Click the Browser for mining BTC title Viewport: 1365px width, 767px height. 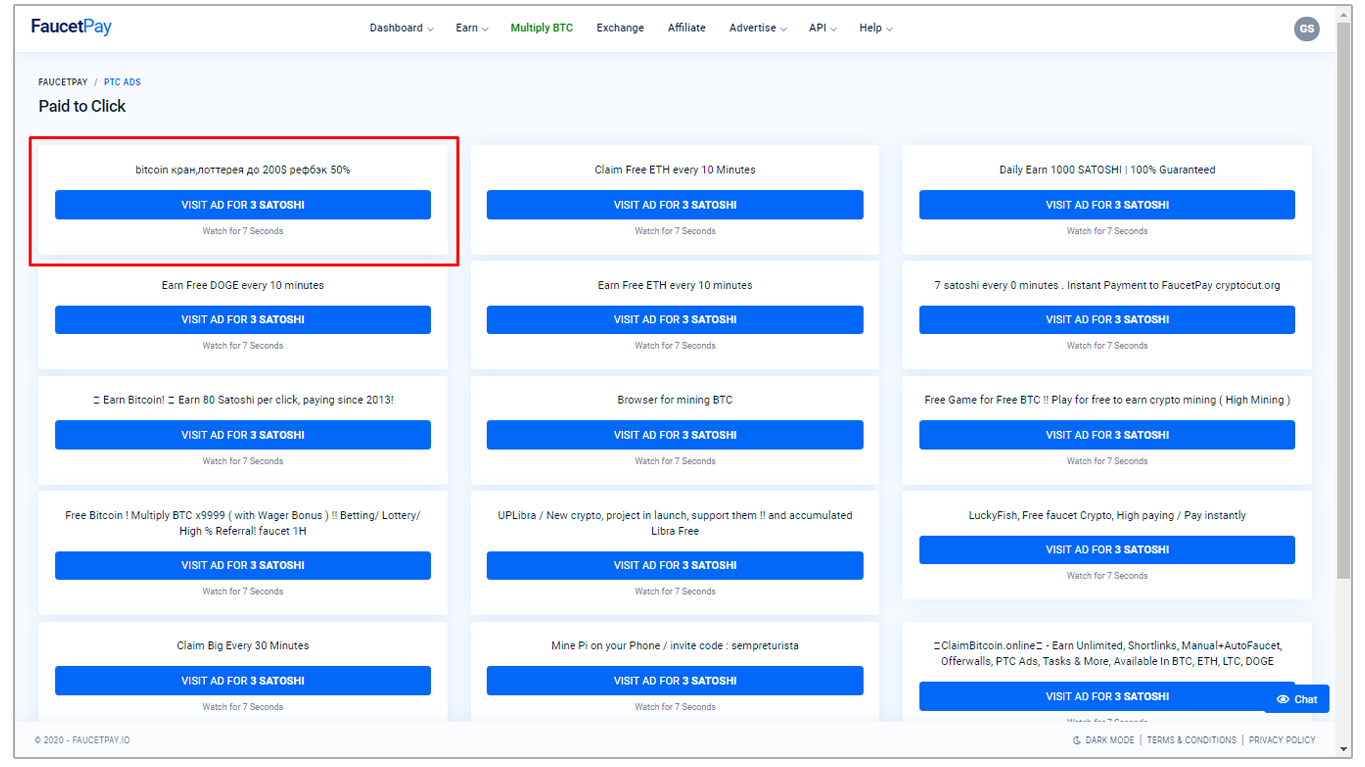click(x=675, y=400)
